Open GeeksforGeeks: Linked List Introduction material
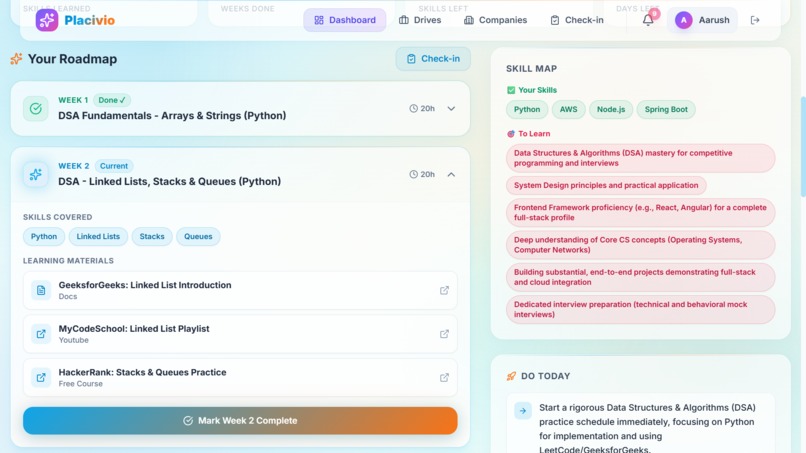Image resolution: width=806 pixels, height=453 pixels. point(240,291)
